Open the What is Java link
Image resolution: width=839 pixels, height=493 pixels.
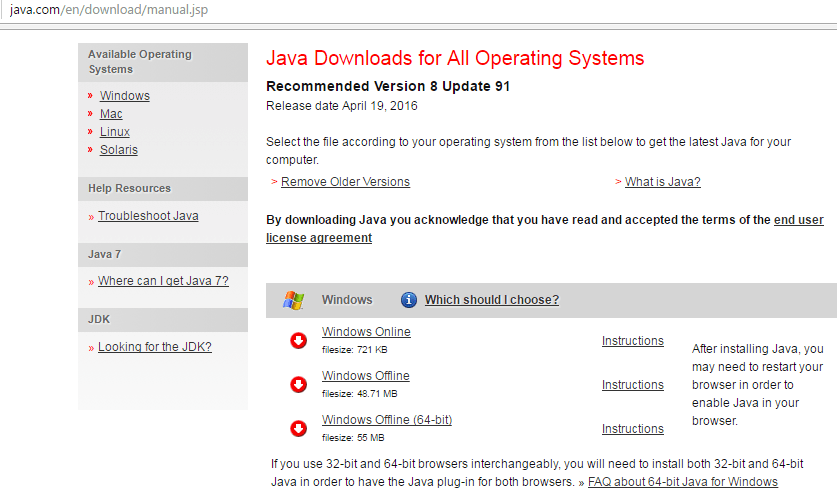pos(662,182)
